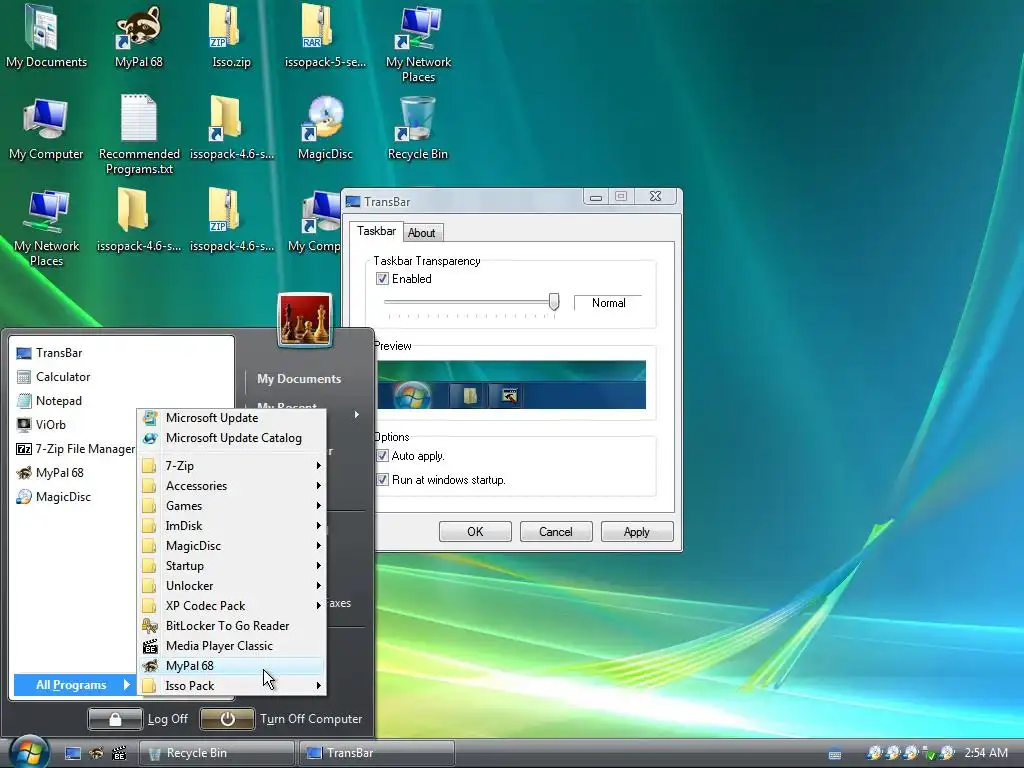This screenshot has height=768, width=1024.
Task: Click the taskbar transparency slider handle
Action: 554,302
